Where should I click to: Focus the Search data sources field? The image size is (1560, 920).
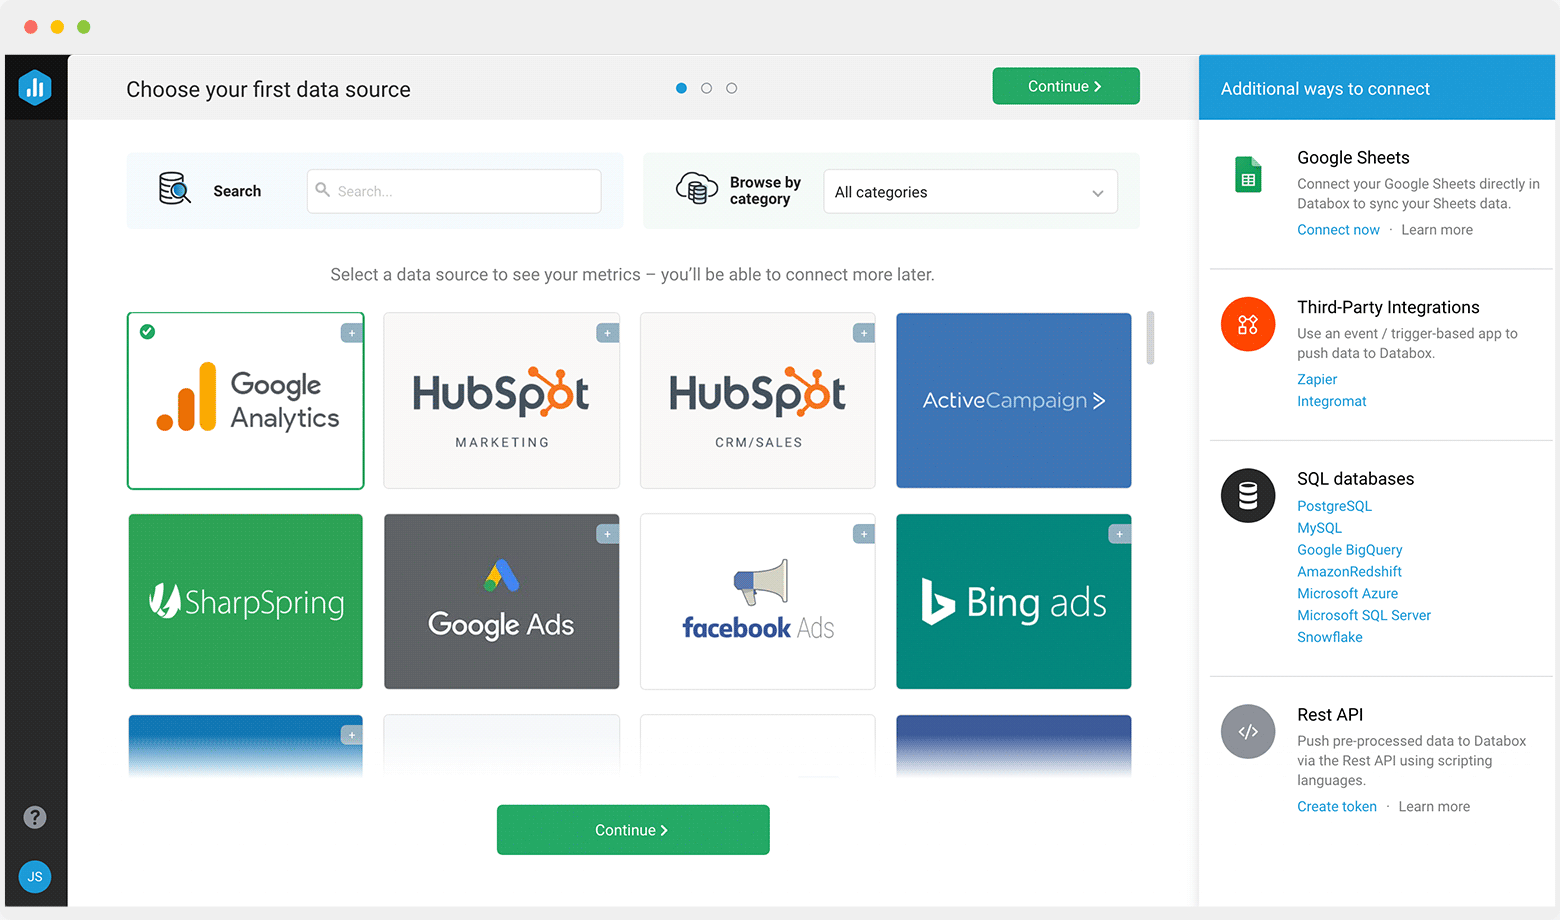coord(454,191)
